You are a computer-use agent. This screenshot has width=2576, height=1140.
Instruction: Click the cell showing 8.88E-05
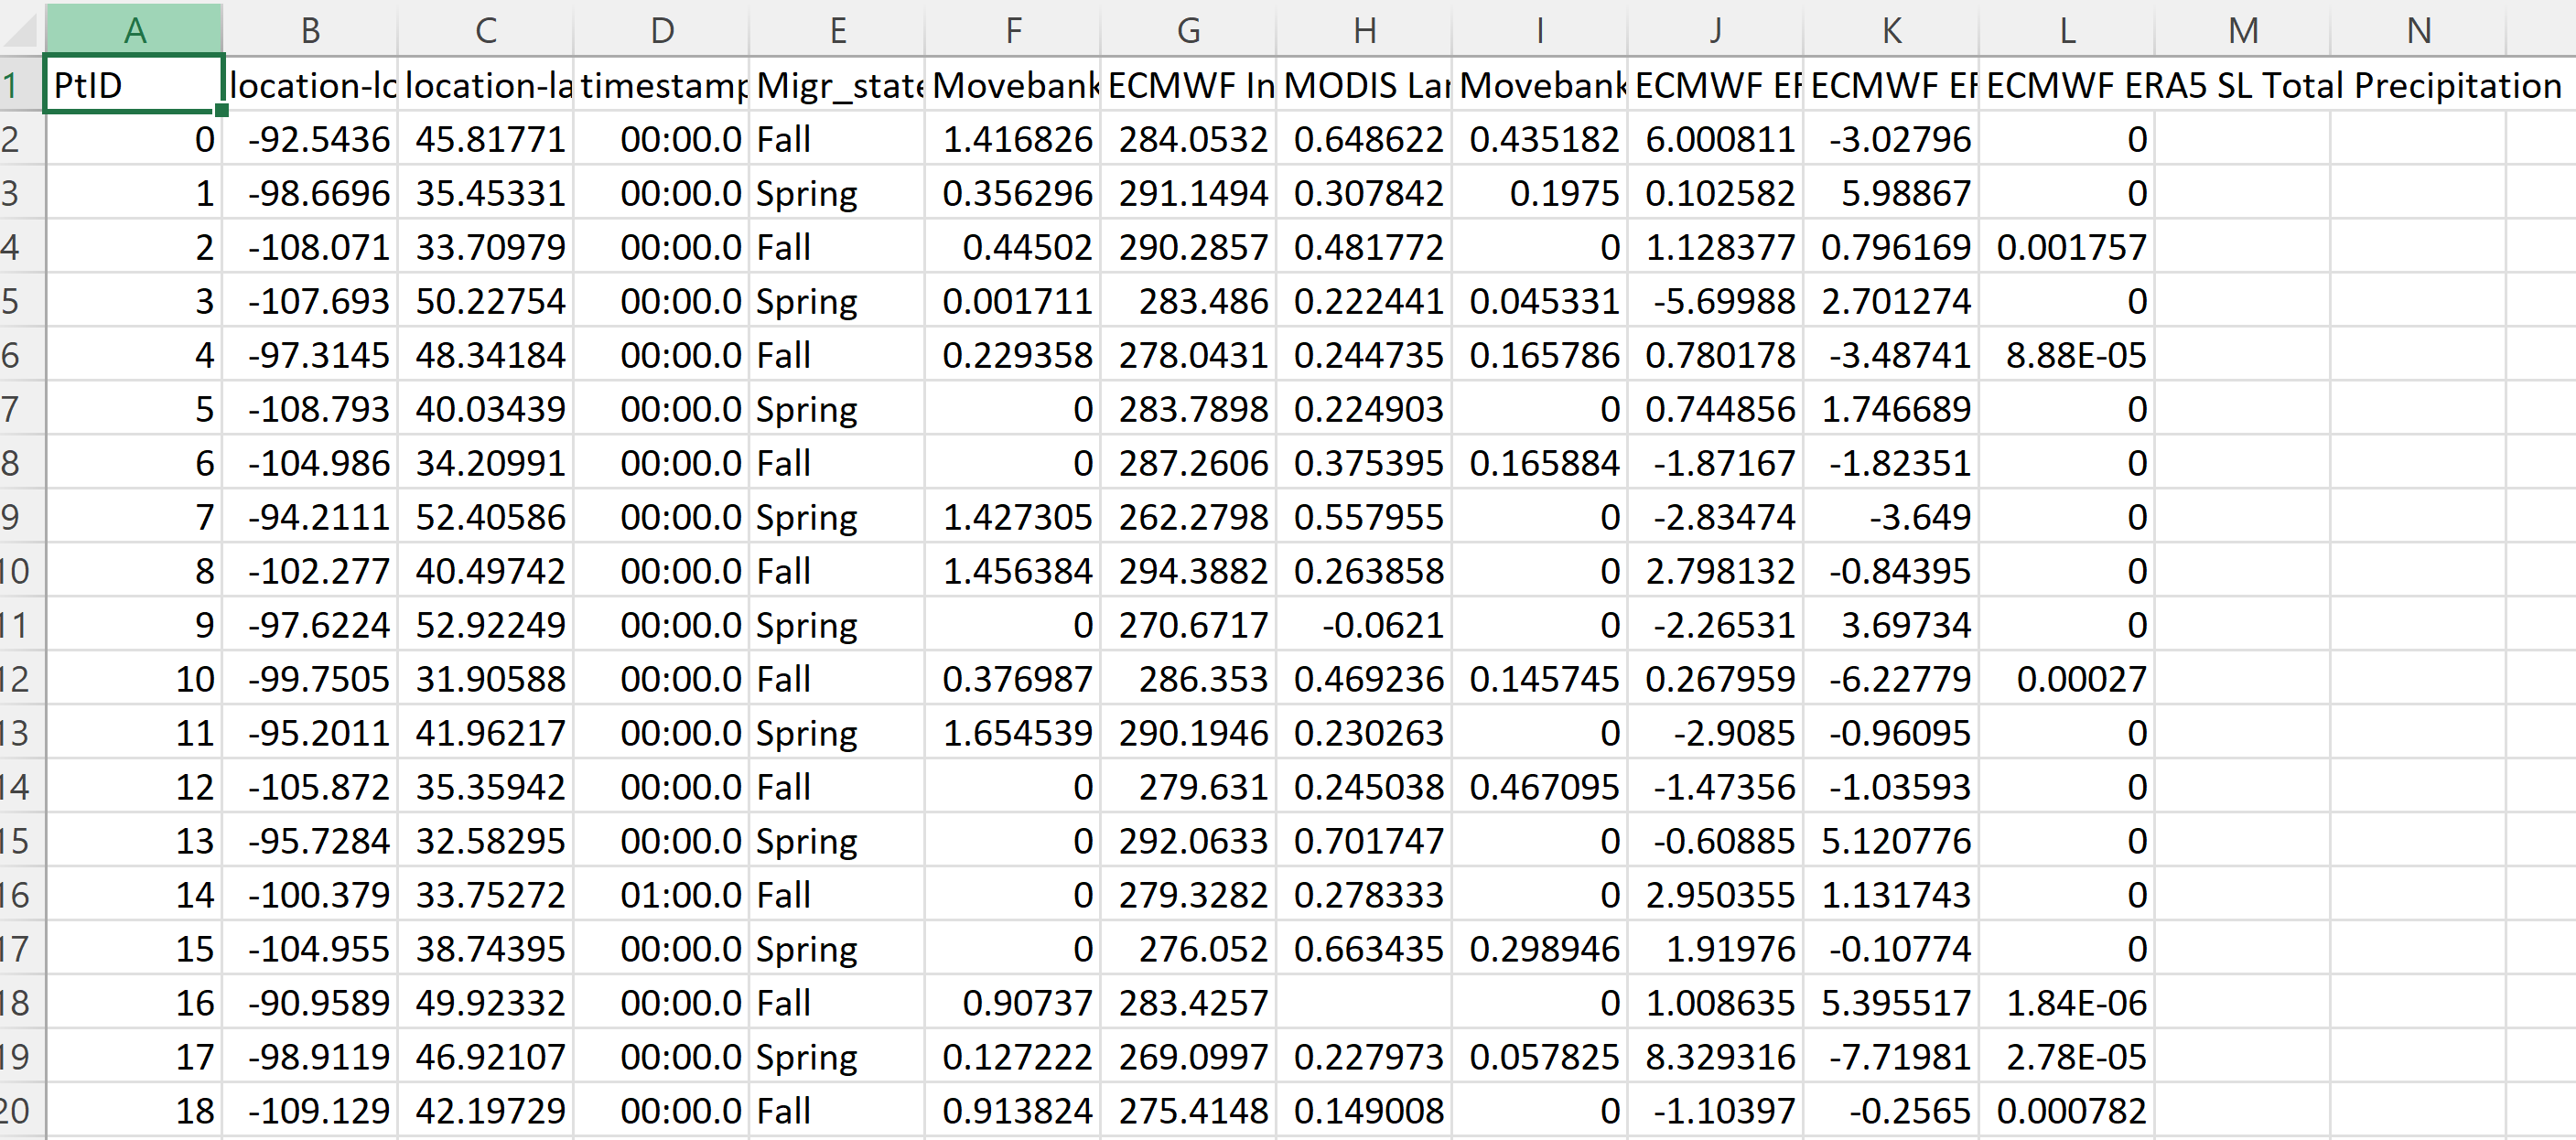pos(2066,355)
